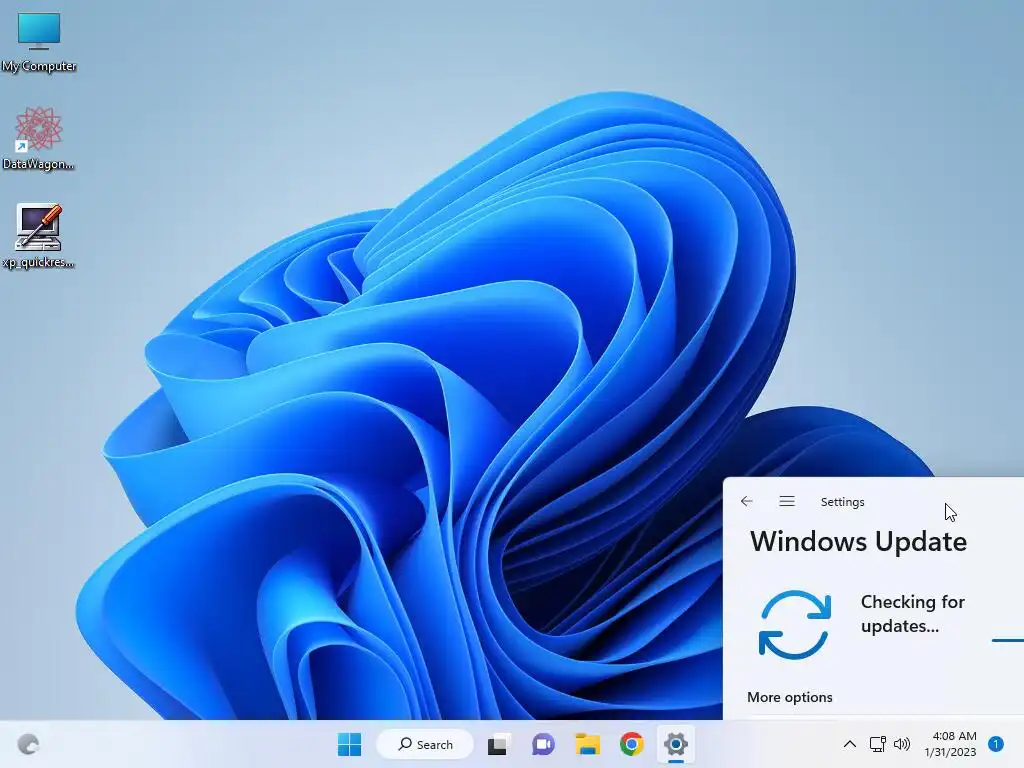Open the clock showing 4:08 AM
1024x768 pixels.
(950, 744)
